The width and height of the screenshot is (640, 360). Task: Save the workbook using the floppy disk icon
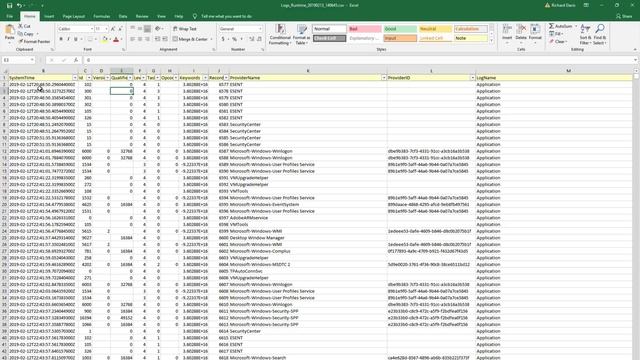pyautogui.click(x=9, y=5)
